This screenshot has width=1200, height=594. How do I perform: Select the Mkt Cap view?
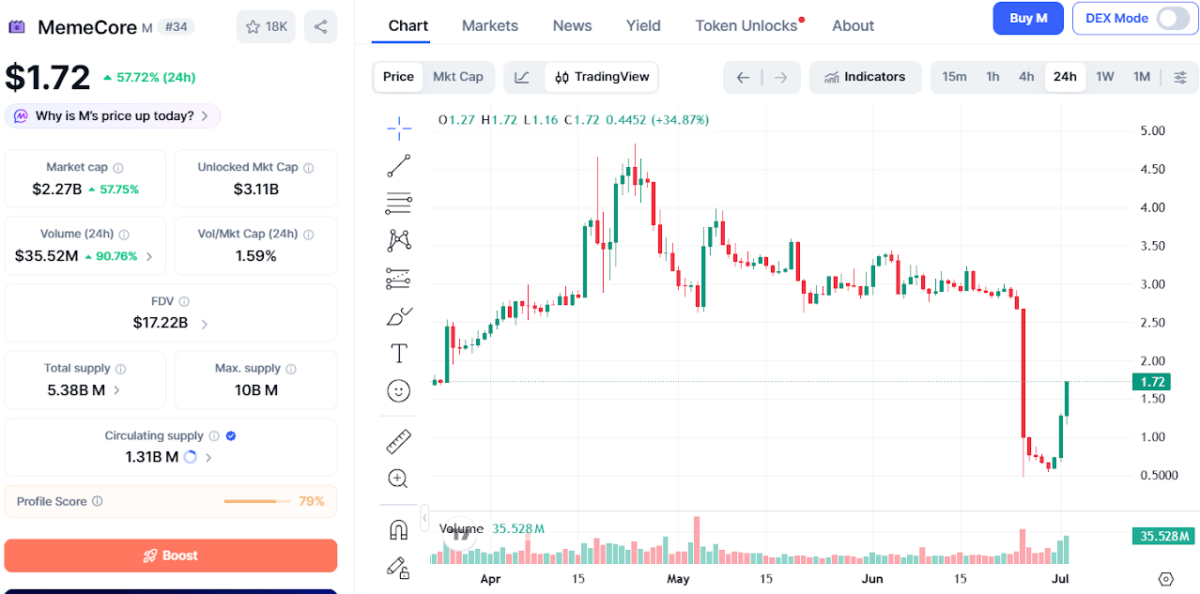click(458, 77)
